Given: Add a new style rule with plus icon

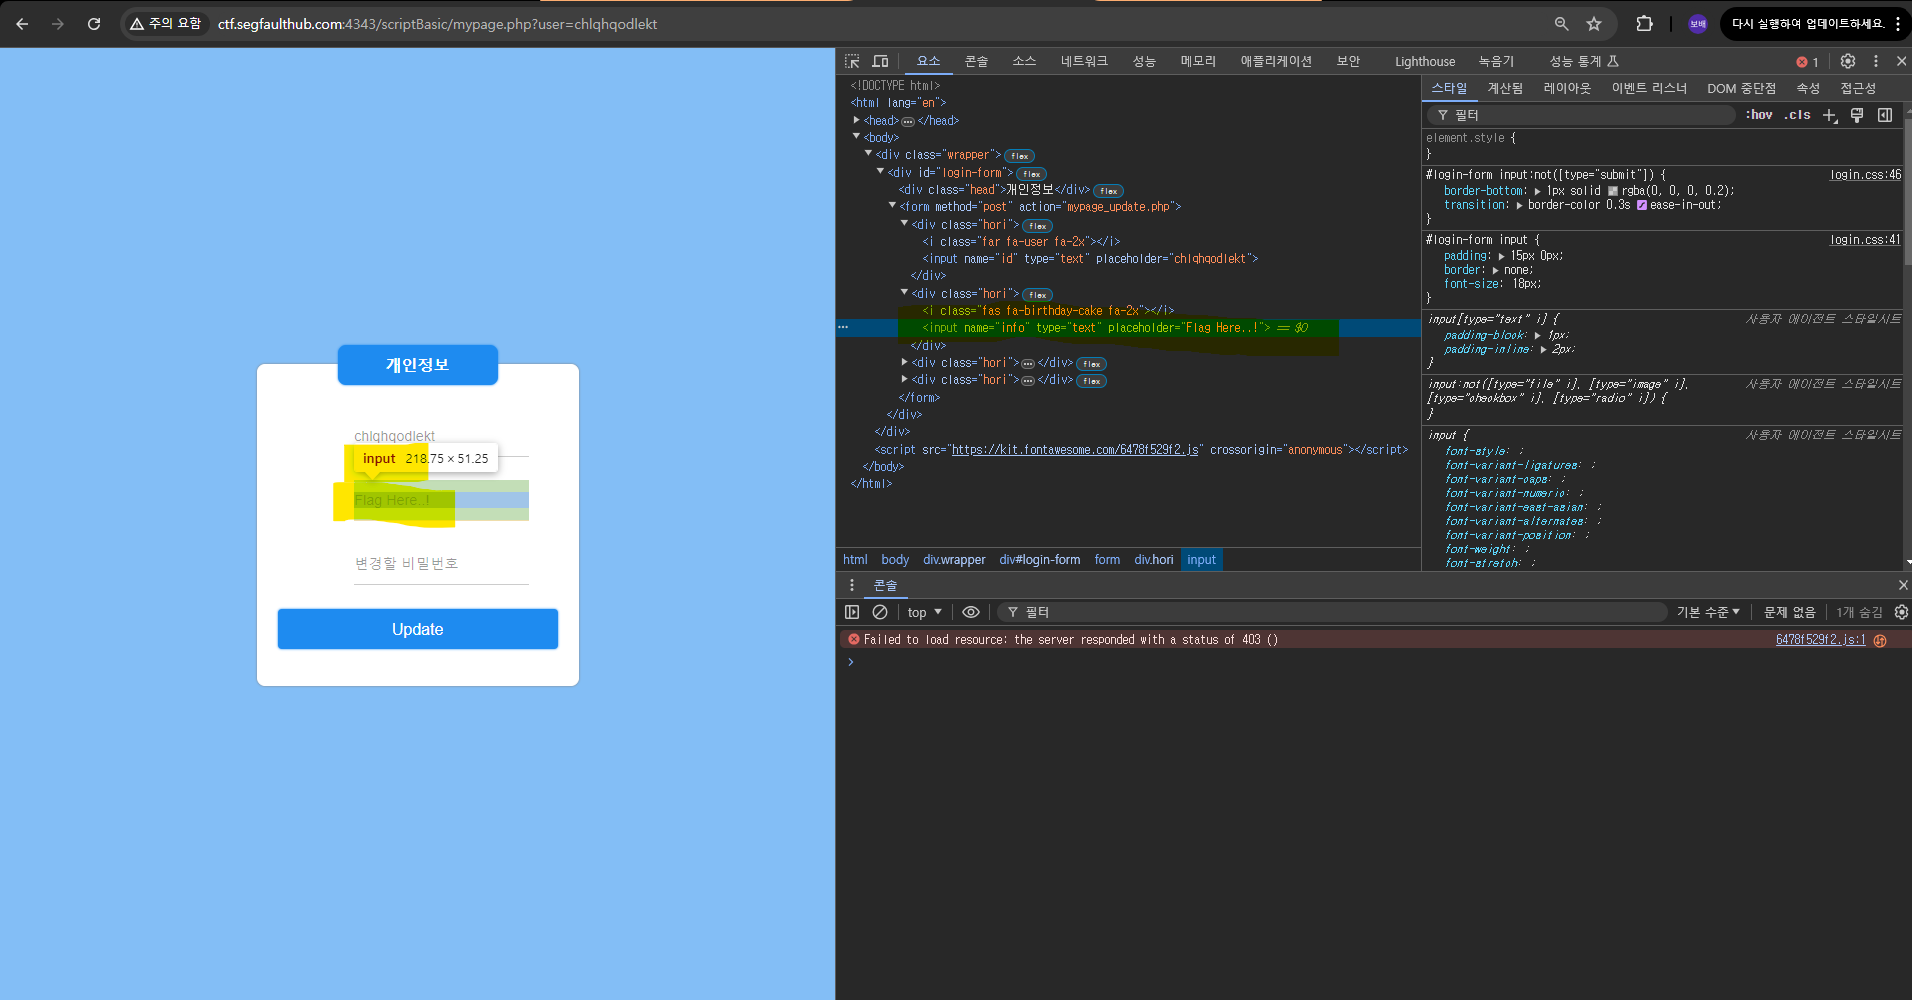Looking at the screenshot, I should pyautogui.click(x=1830, y=115).
